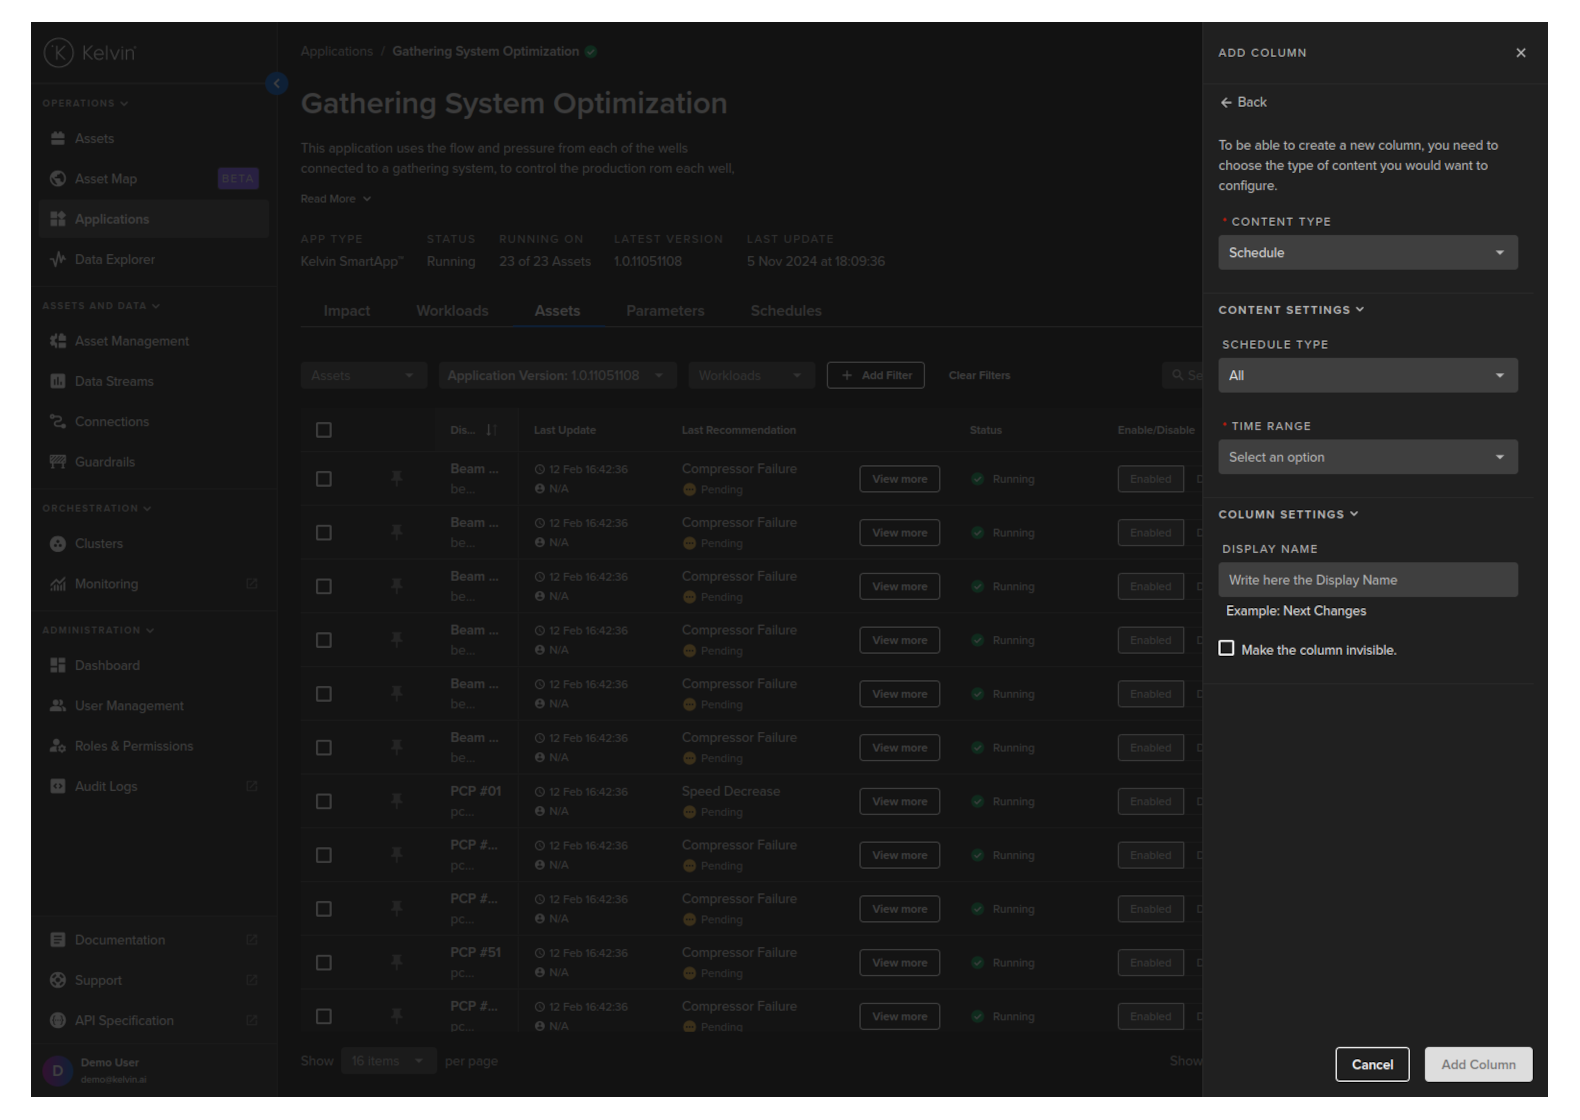Click the Asset Map globe icon
The width and height of the screenshot is (1580, 1120).
58,179
